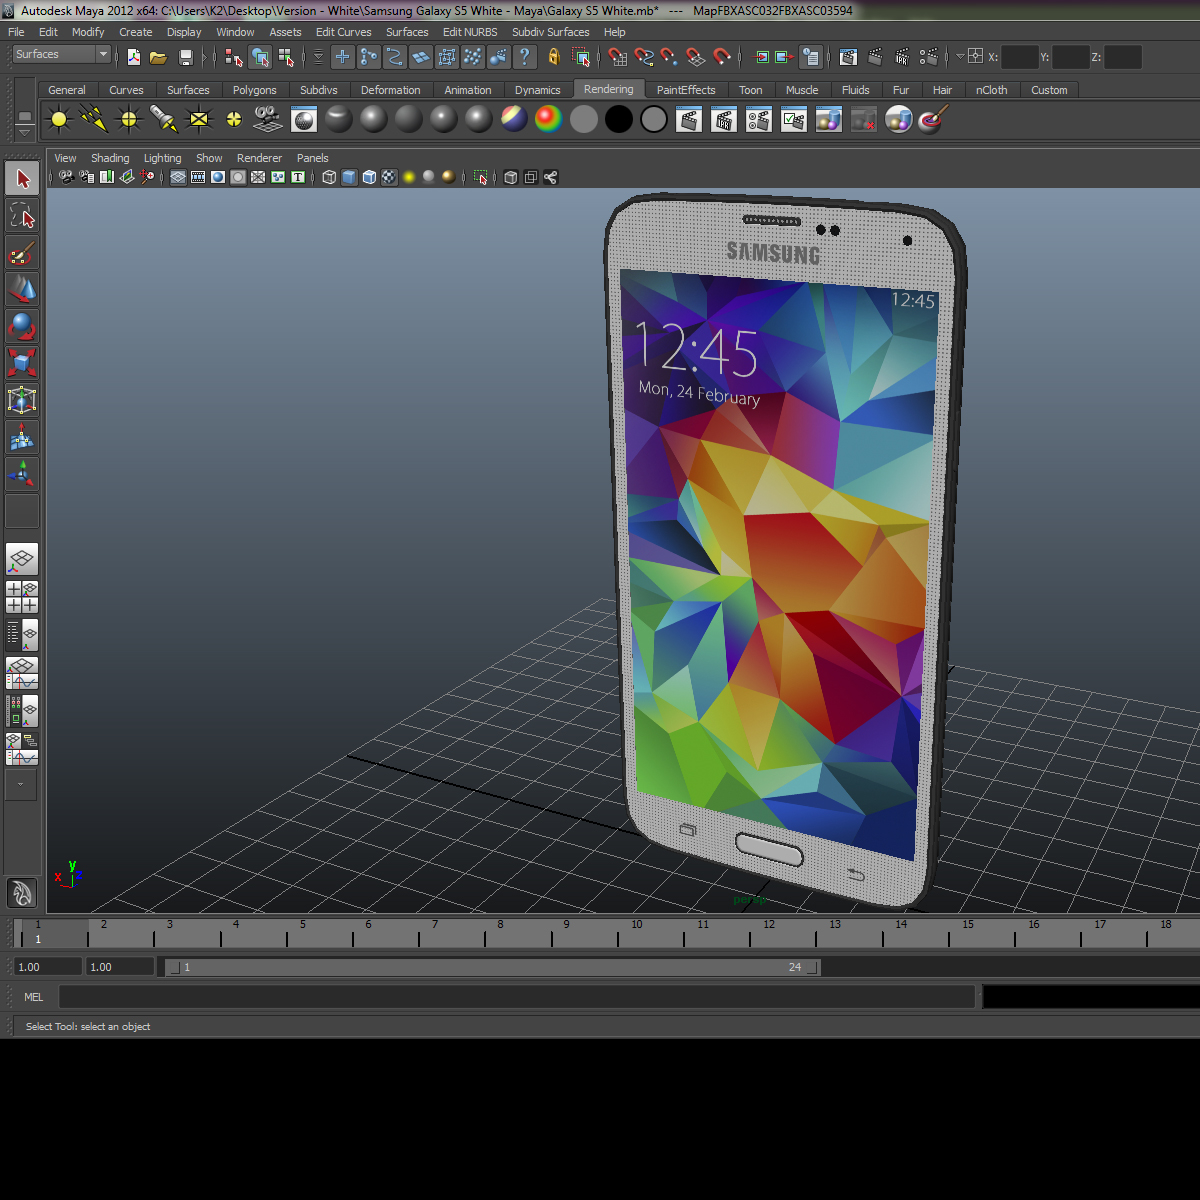This screenshot has width=1200, height=1200.
Task: Switch to single perspective view layout
Action: click(x=22, y=559)
